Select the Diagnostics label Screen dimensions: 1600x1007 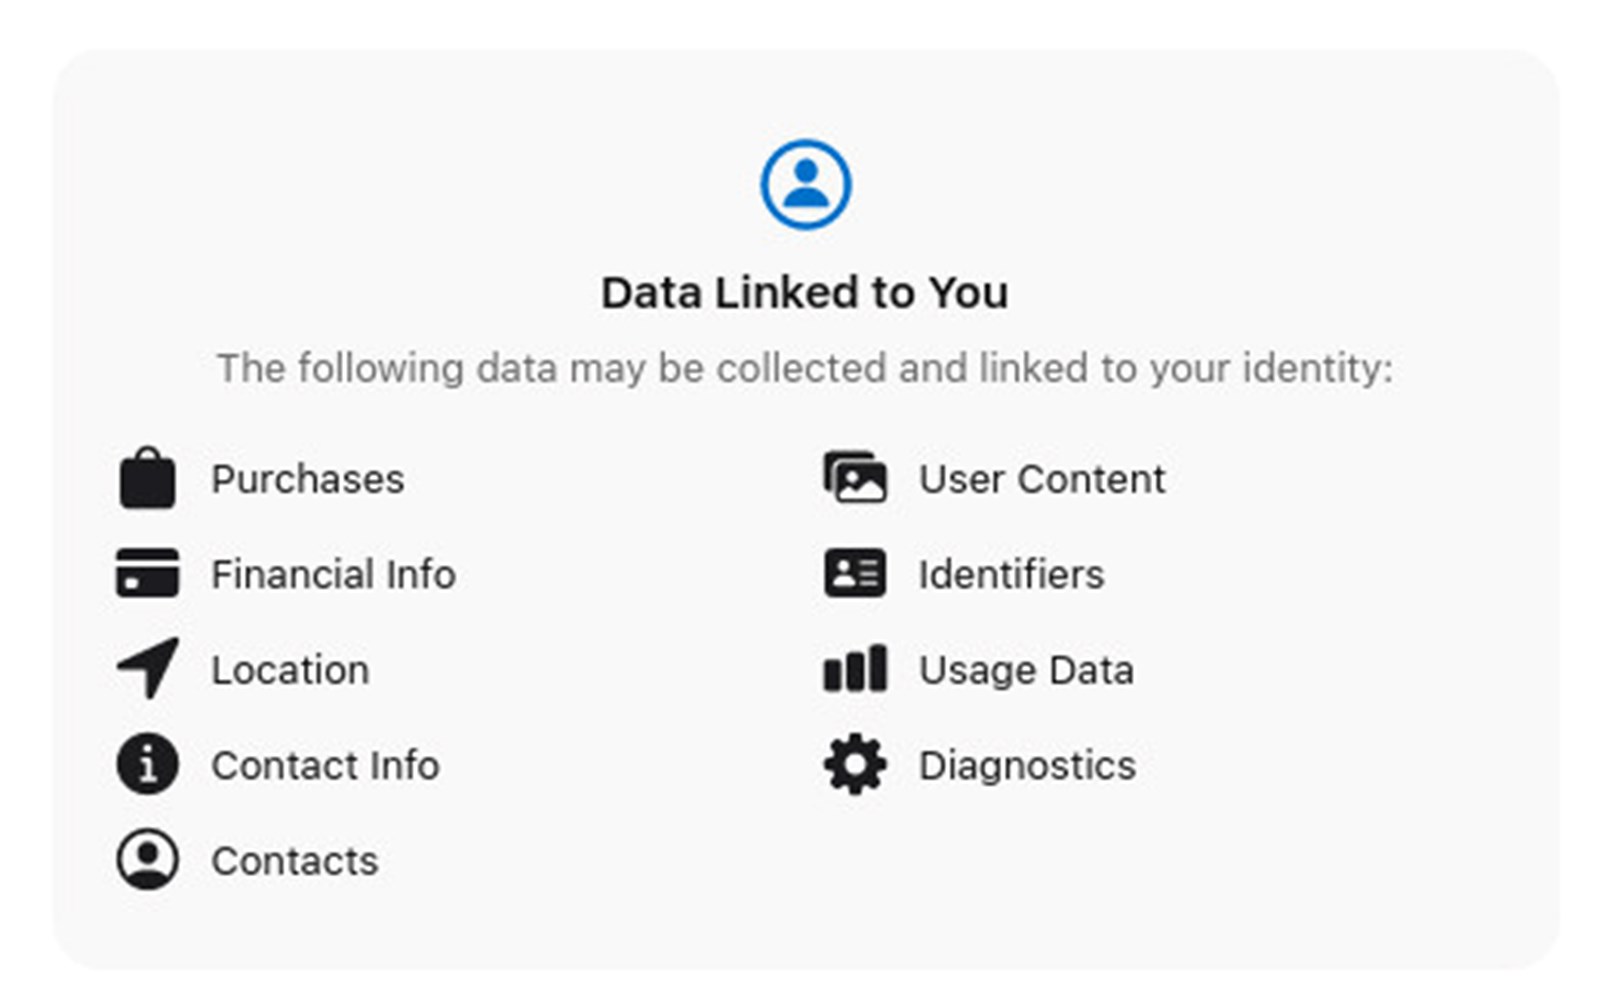click(1027, 765)
